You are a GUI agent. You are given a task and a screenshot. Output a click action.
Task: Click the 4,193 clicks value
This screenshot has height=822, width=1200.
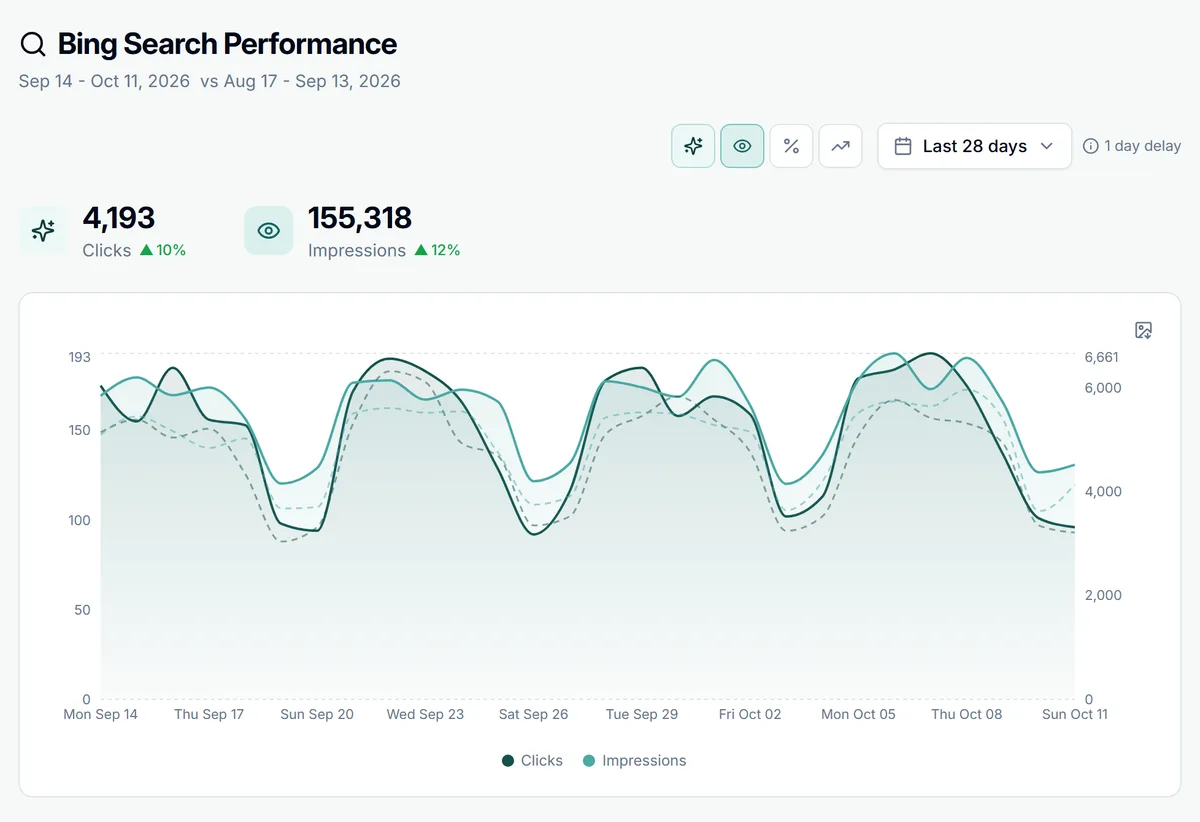pos(119,218)
